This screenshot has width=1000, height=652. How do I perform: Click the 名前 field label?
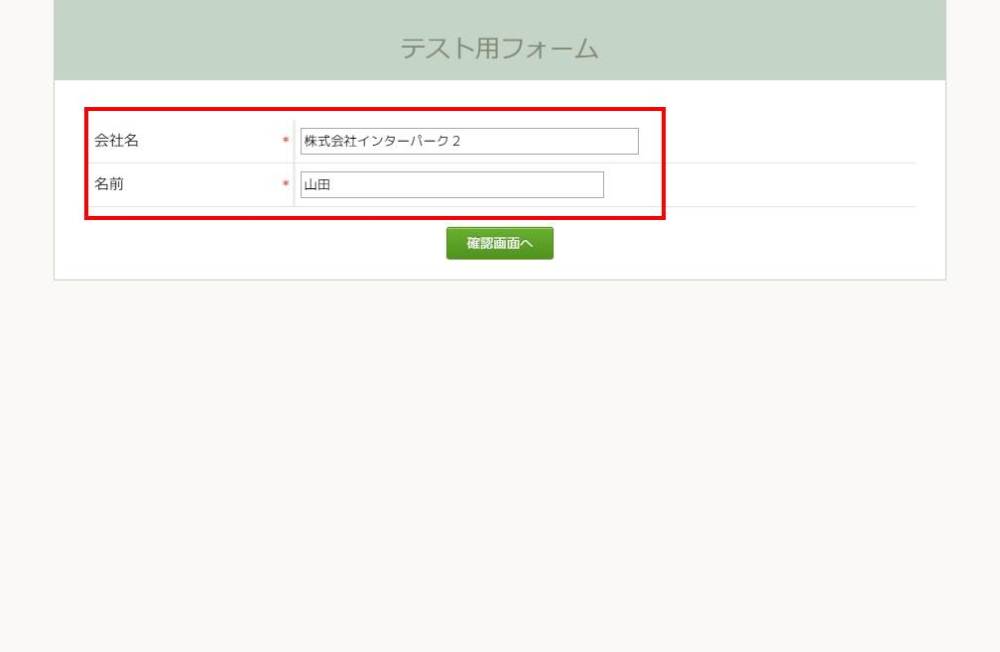(x=109, y=185)
